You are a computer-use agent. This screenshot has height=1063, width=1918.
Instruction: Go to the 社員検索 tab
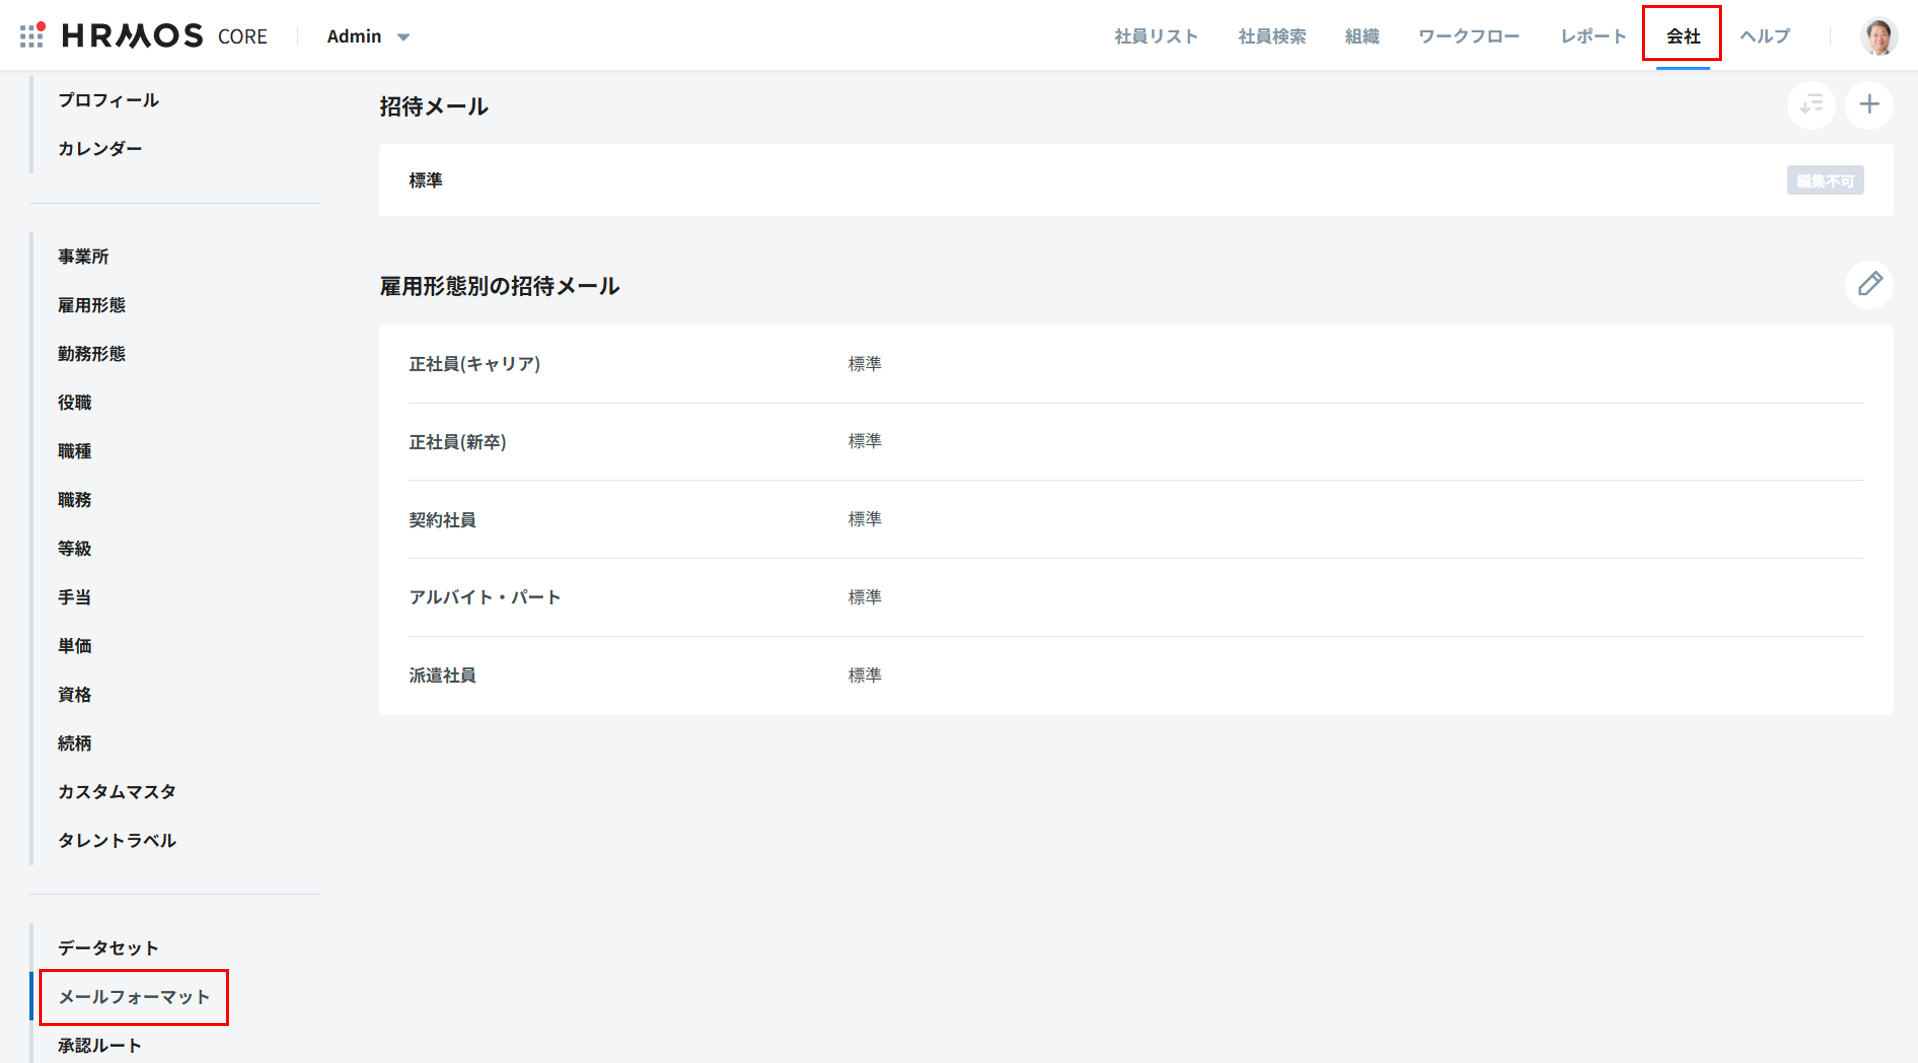(1271, 36)
